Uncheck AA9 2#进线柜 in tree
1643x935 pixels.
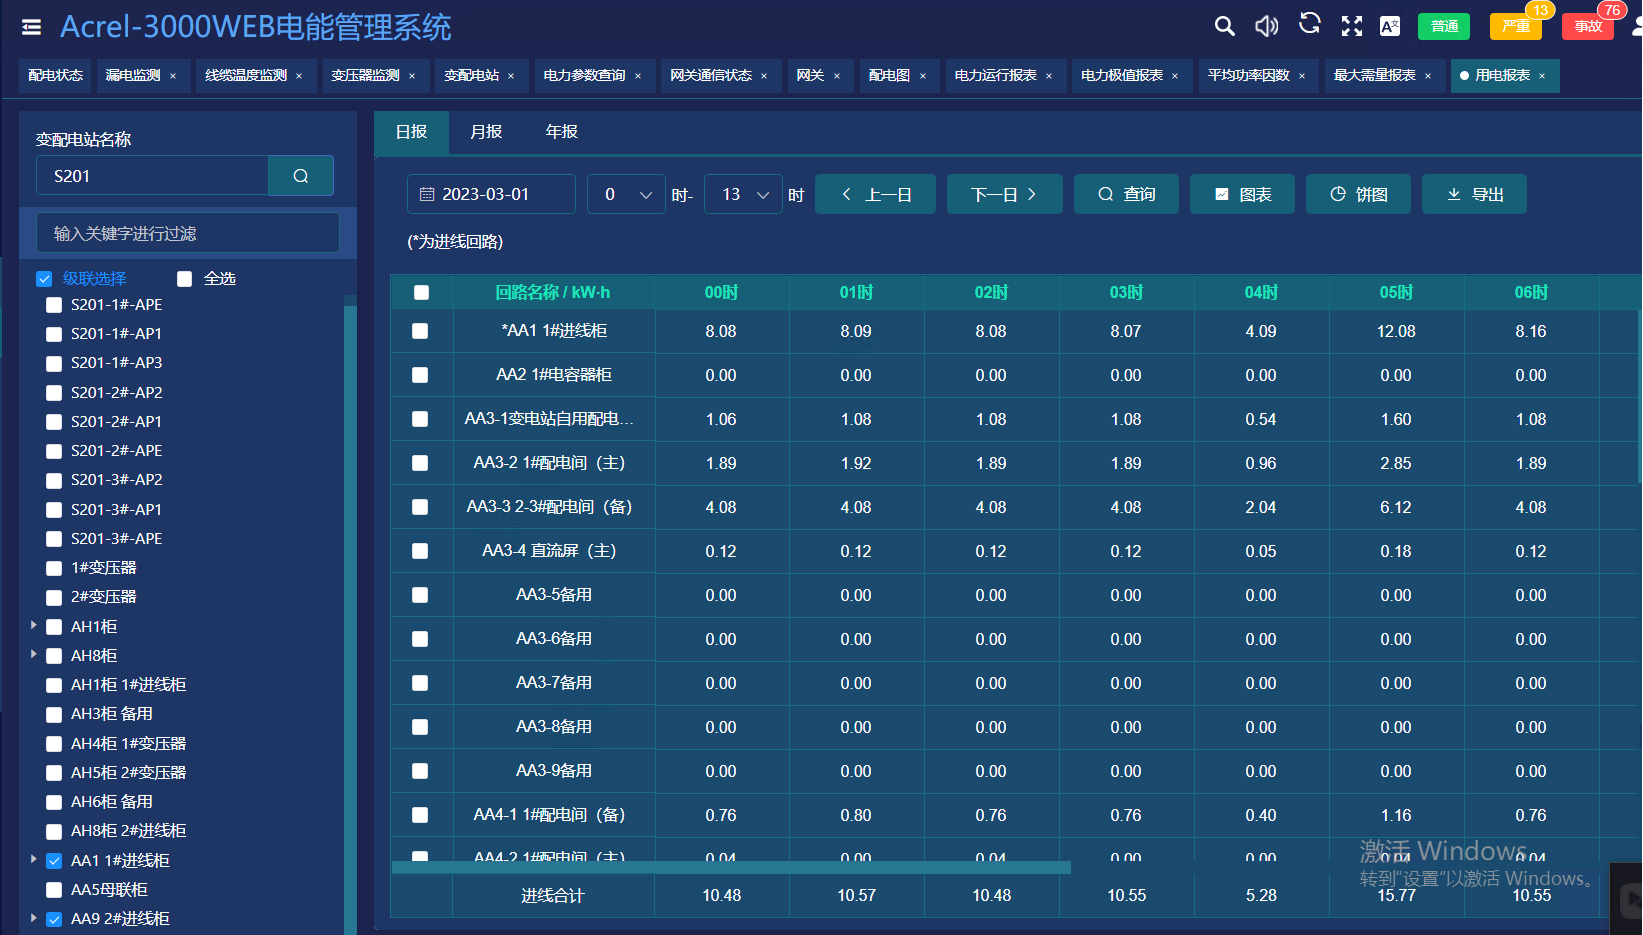54,919
